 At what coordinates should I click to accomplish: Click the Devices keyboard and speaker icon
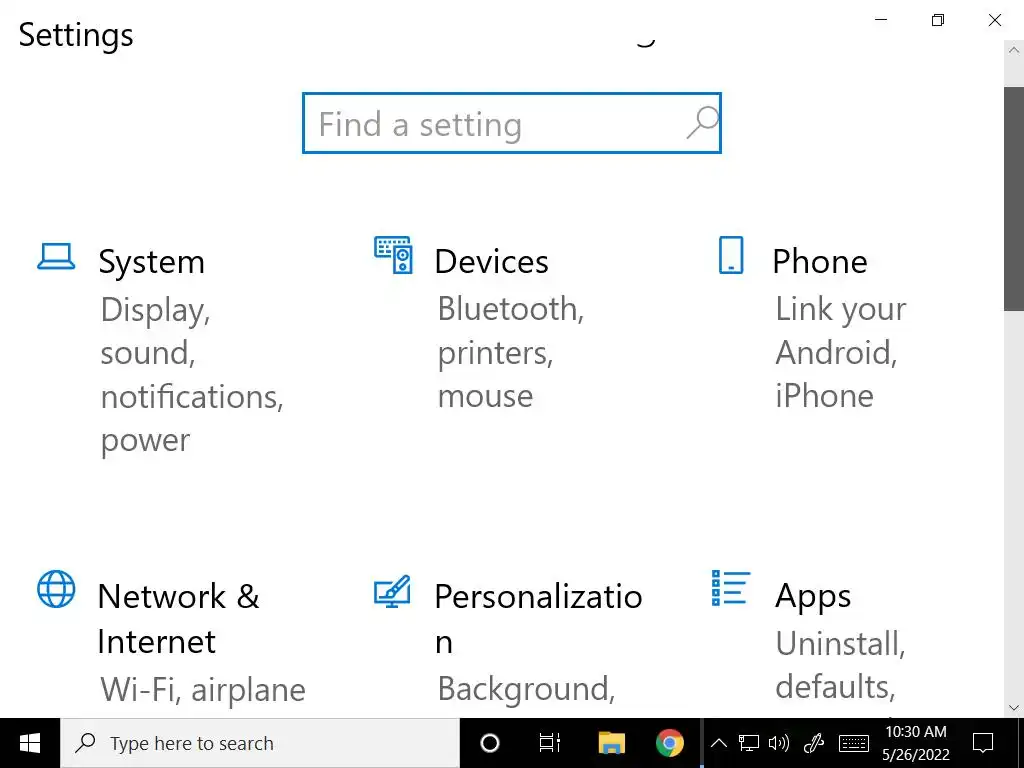pyautogui.click(x=393, y=256)
